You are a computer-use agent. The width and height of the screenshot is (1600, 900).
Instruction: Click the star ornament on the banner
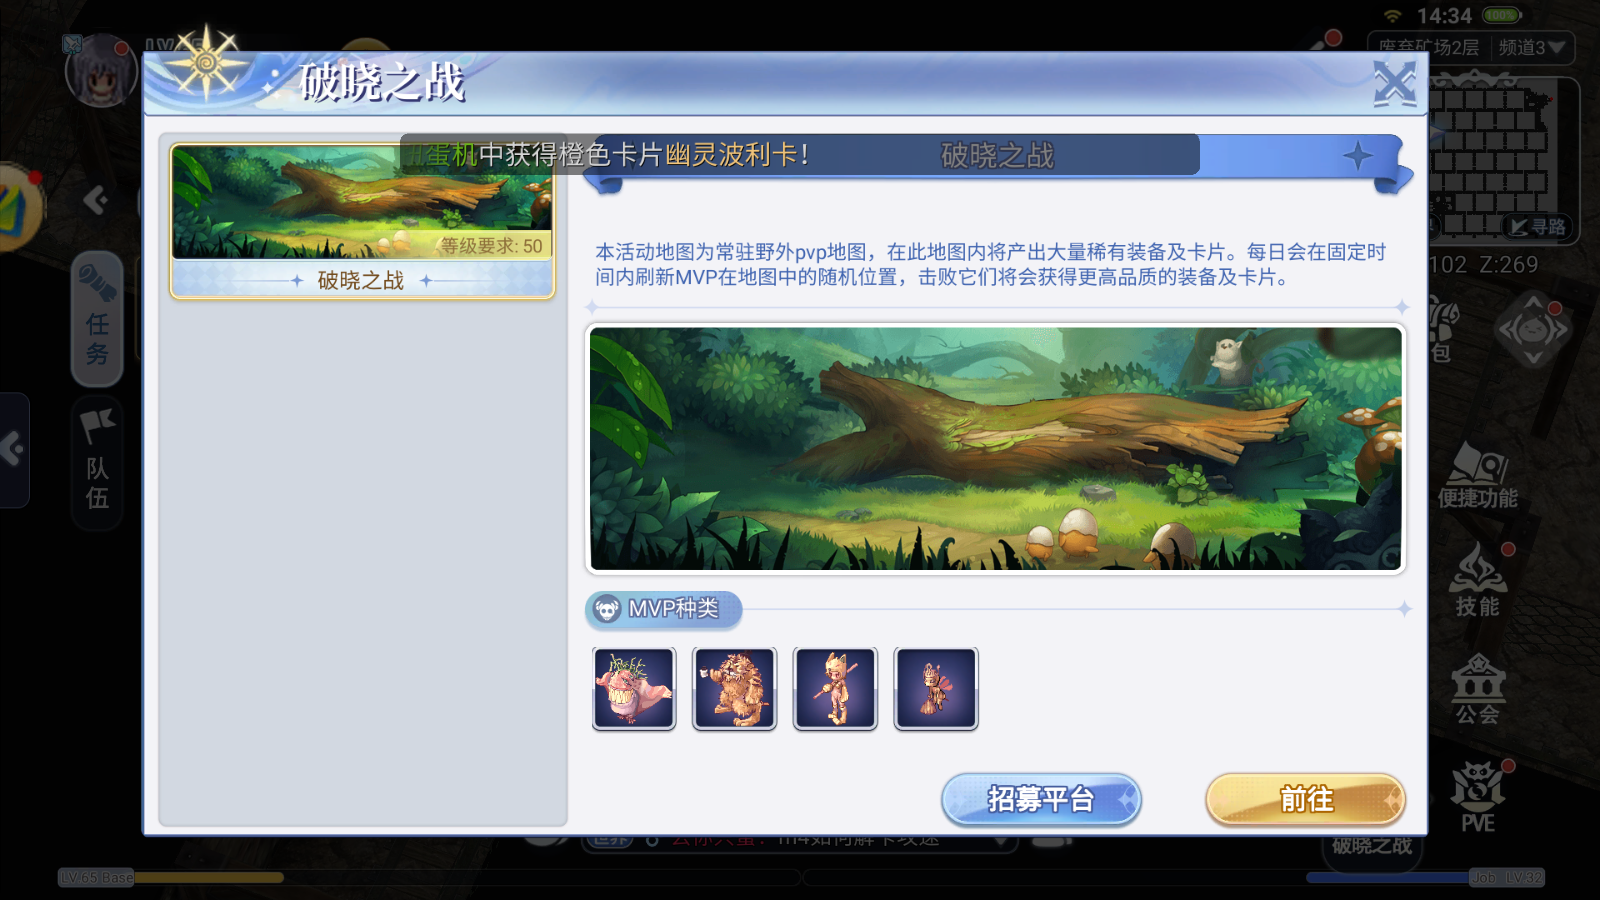coord(1358,156)
